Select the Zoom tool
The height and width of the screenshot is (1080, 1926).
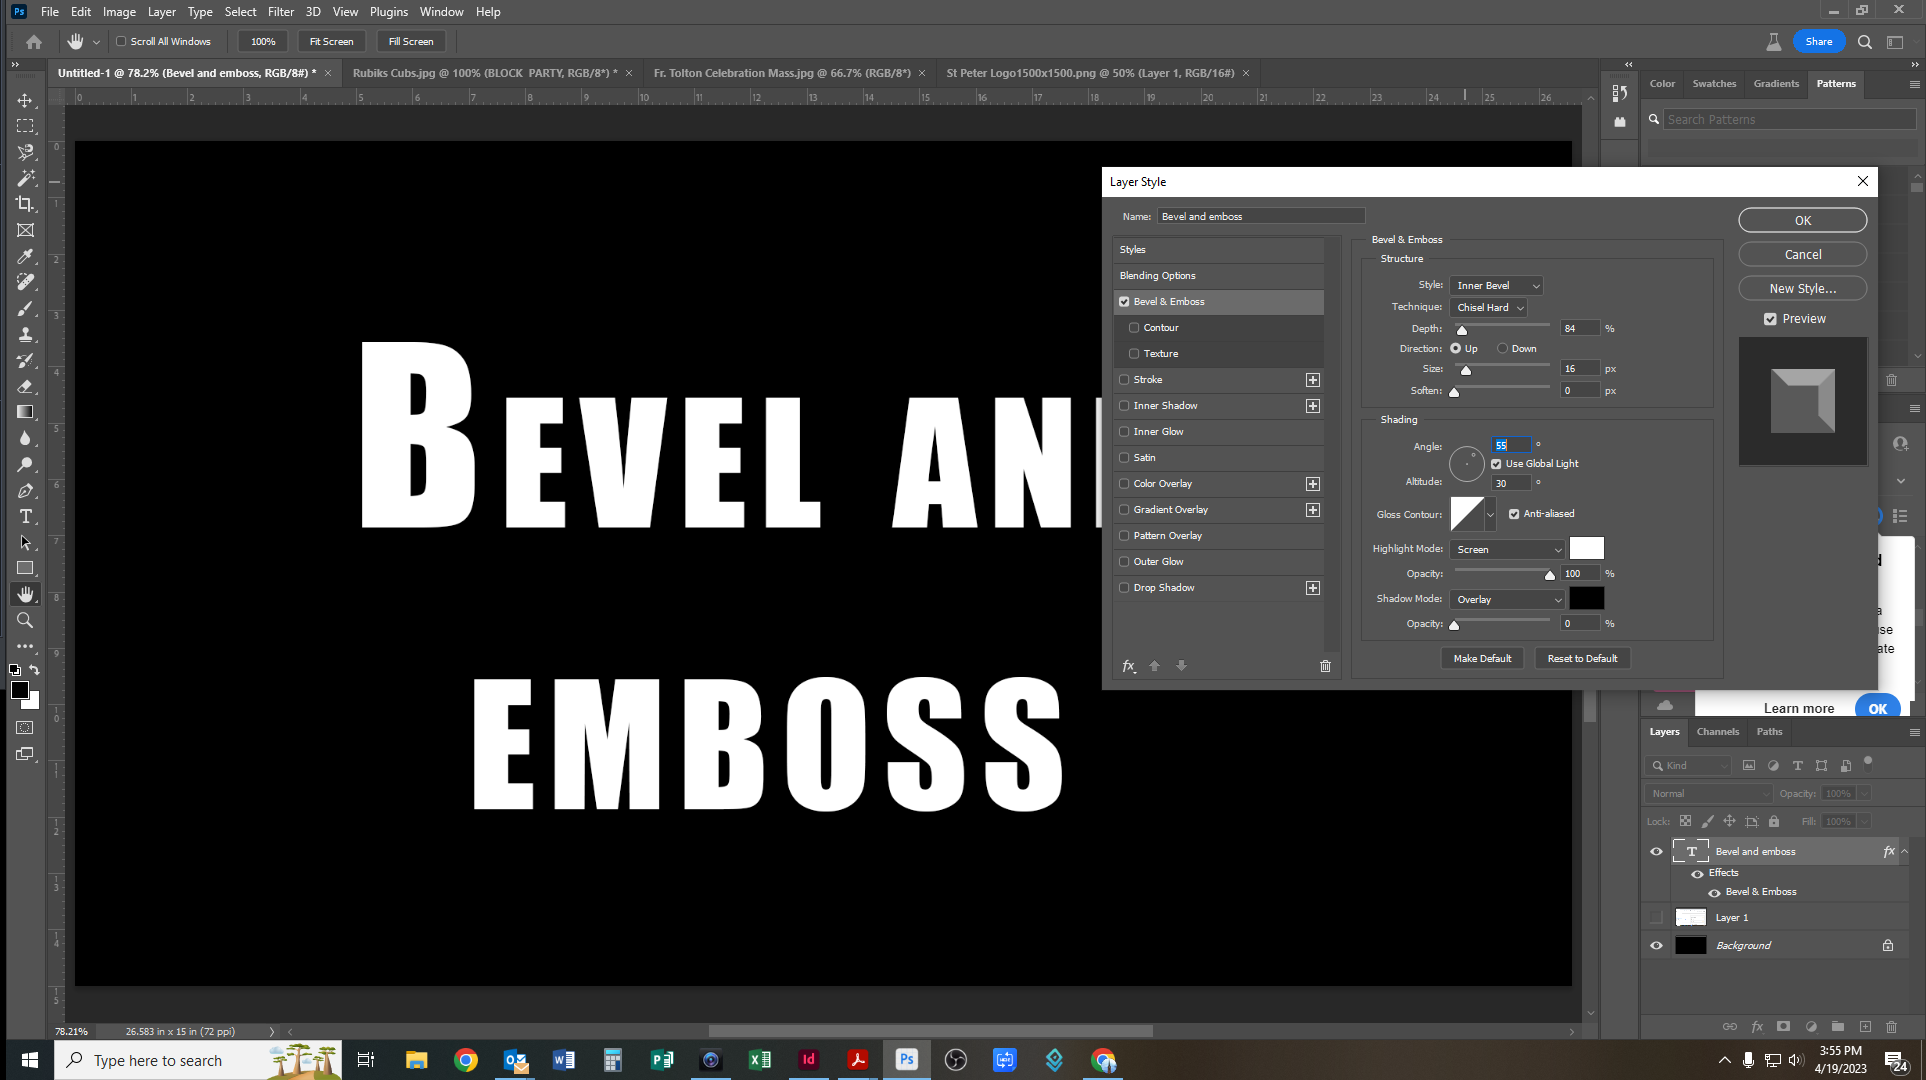pos(25,620)
